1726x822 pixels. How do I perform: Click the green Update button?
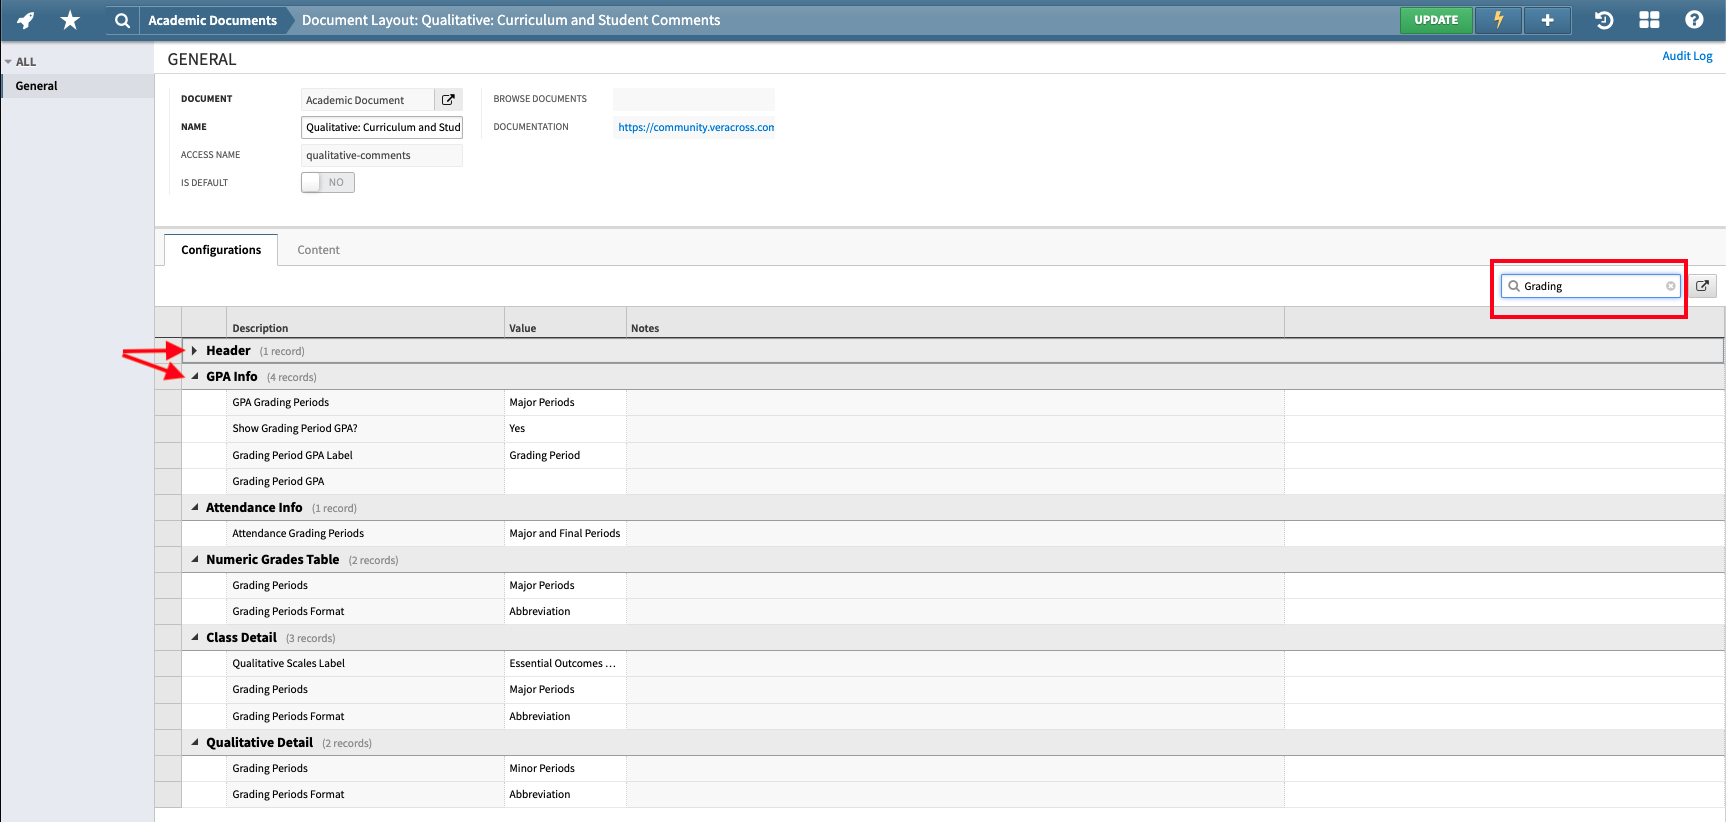(1436, 20)
